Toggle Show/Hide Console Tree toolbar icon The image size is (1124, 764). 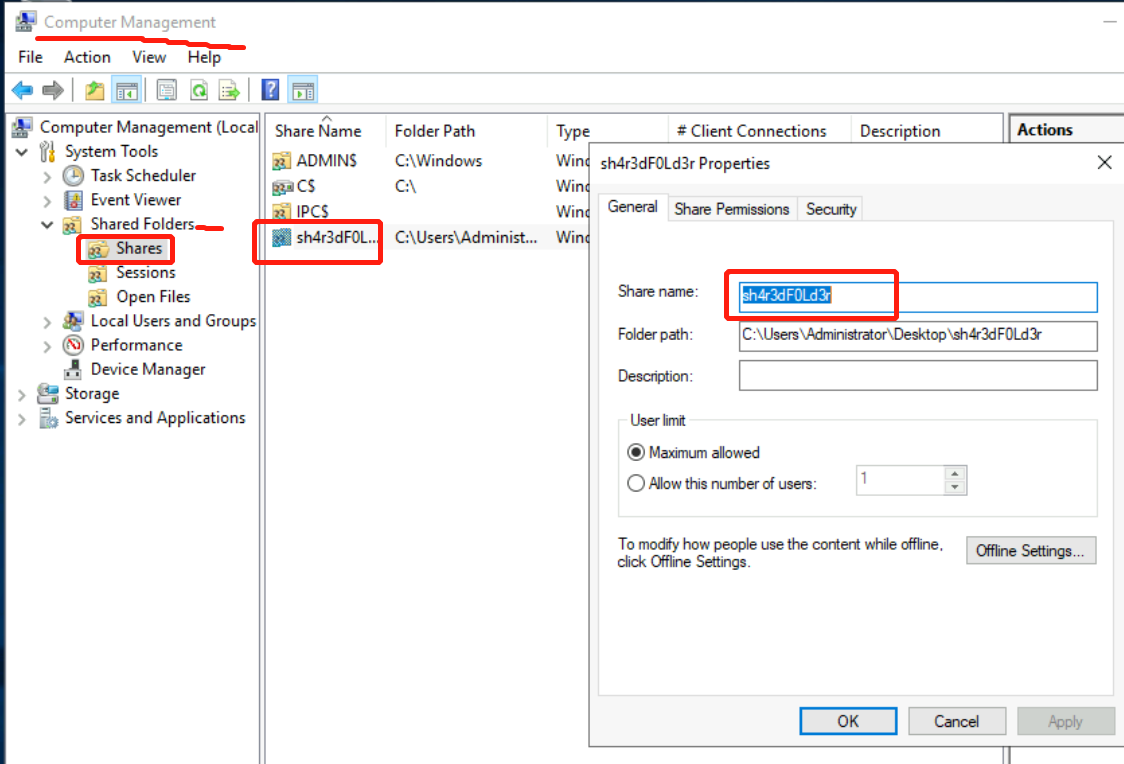click(126, 91)
